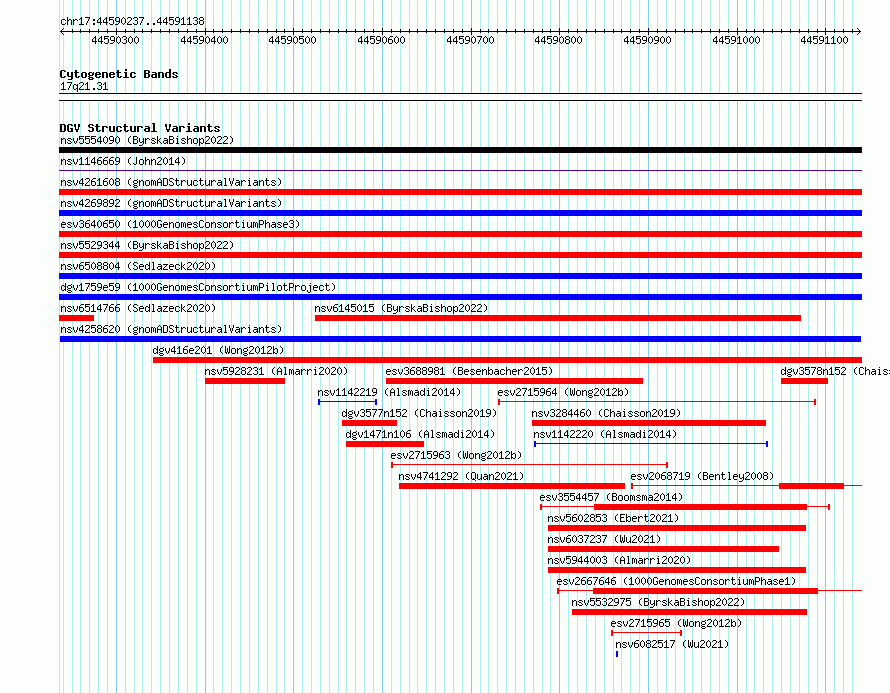This screenshot has width=890, height=693.
Task: Click the Cytogenetic Bands track heading
Action: (x=119, y=74)
